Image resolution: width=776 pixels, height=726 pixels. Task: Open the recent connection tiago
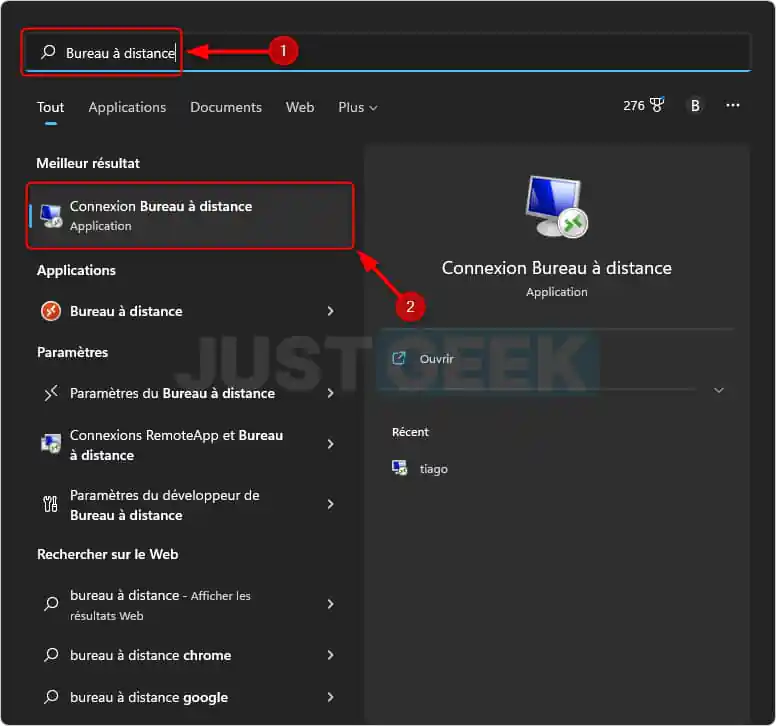coord(434,469)
